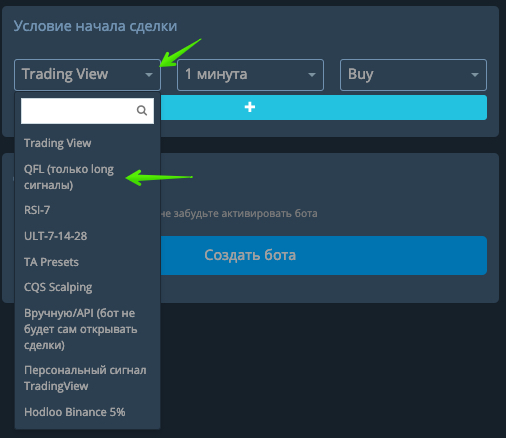Open the Trading View signal source dropdown

87,75
